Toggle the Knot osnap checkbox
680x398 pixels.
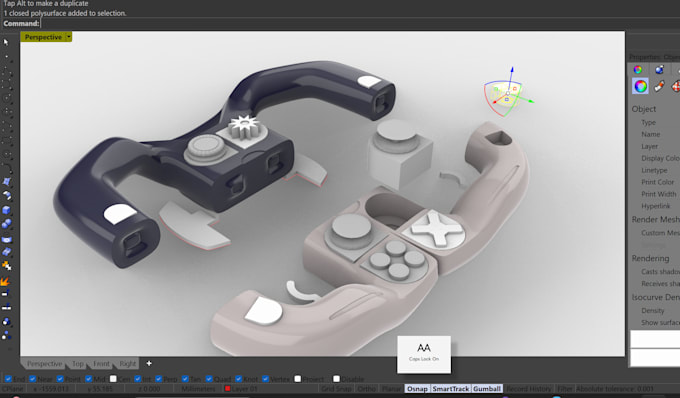238,379
